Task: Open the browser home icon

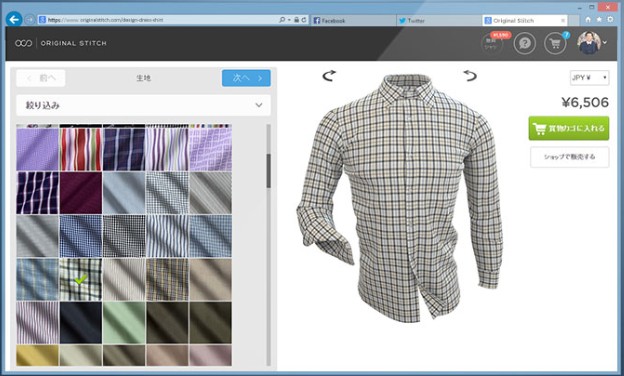Action: 588,19
